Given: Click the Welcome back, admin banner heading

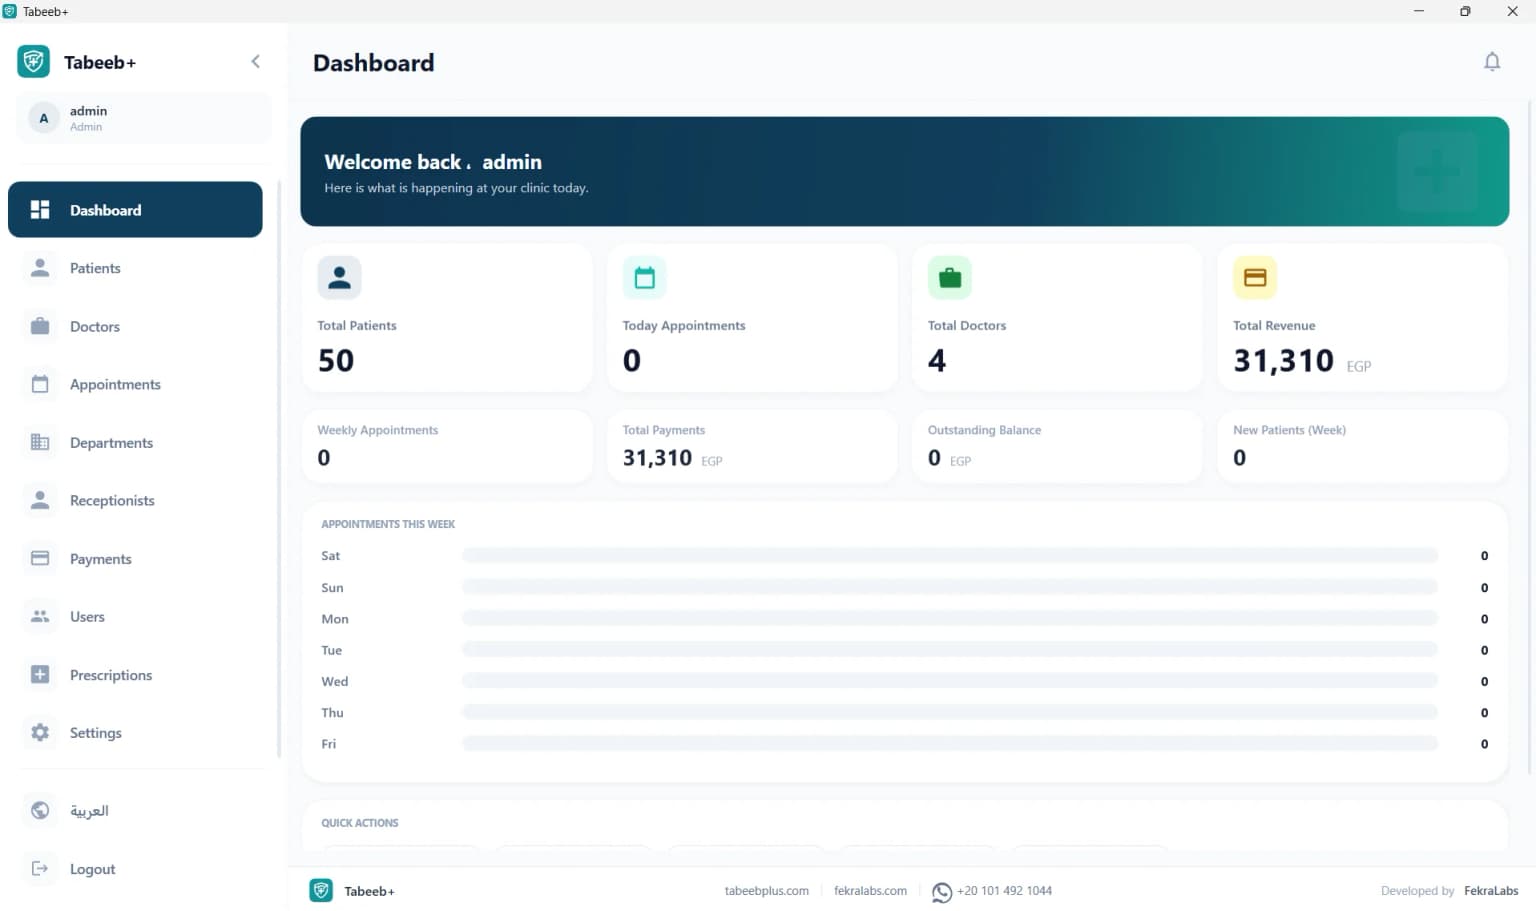Looking at the screenshot, I should point(433,162).
